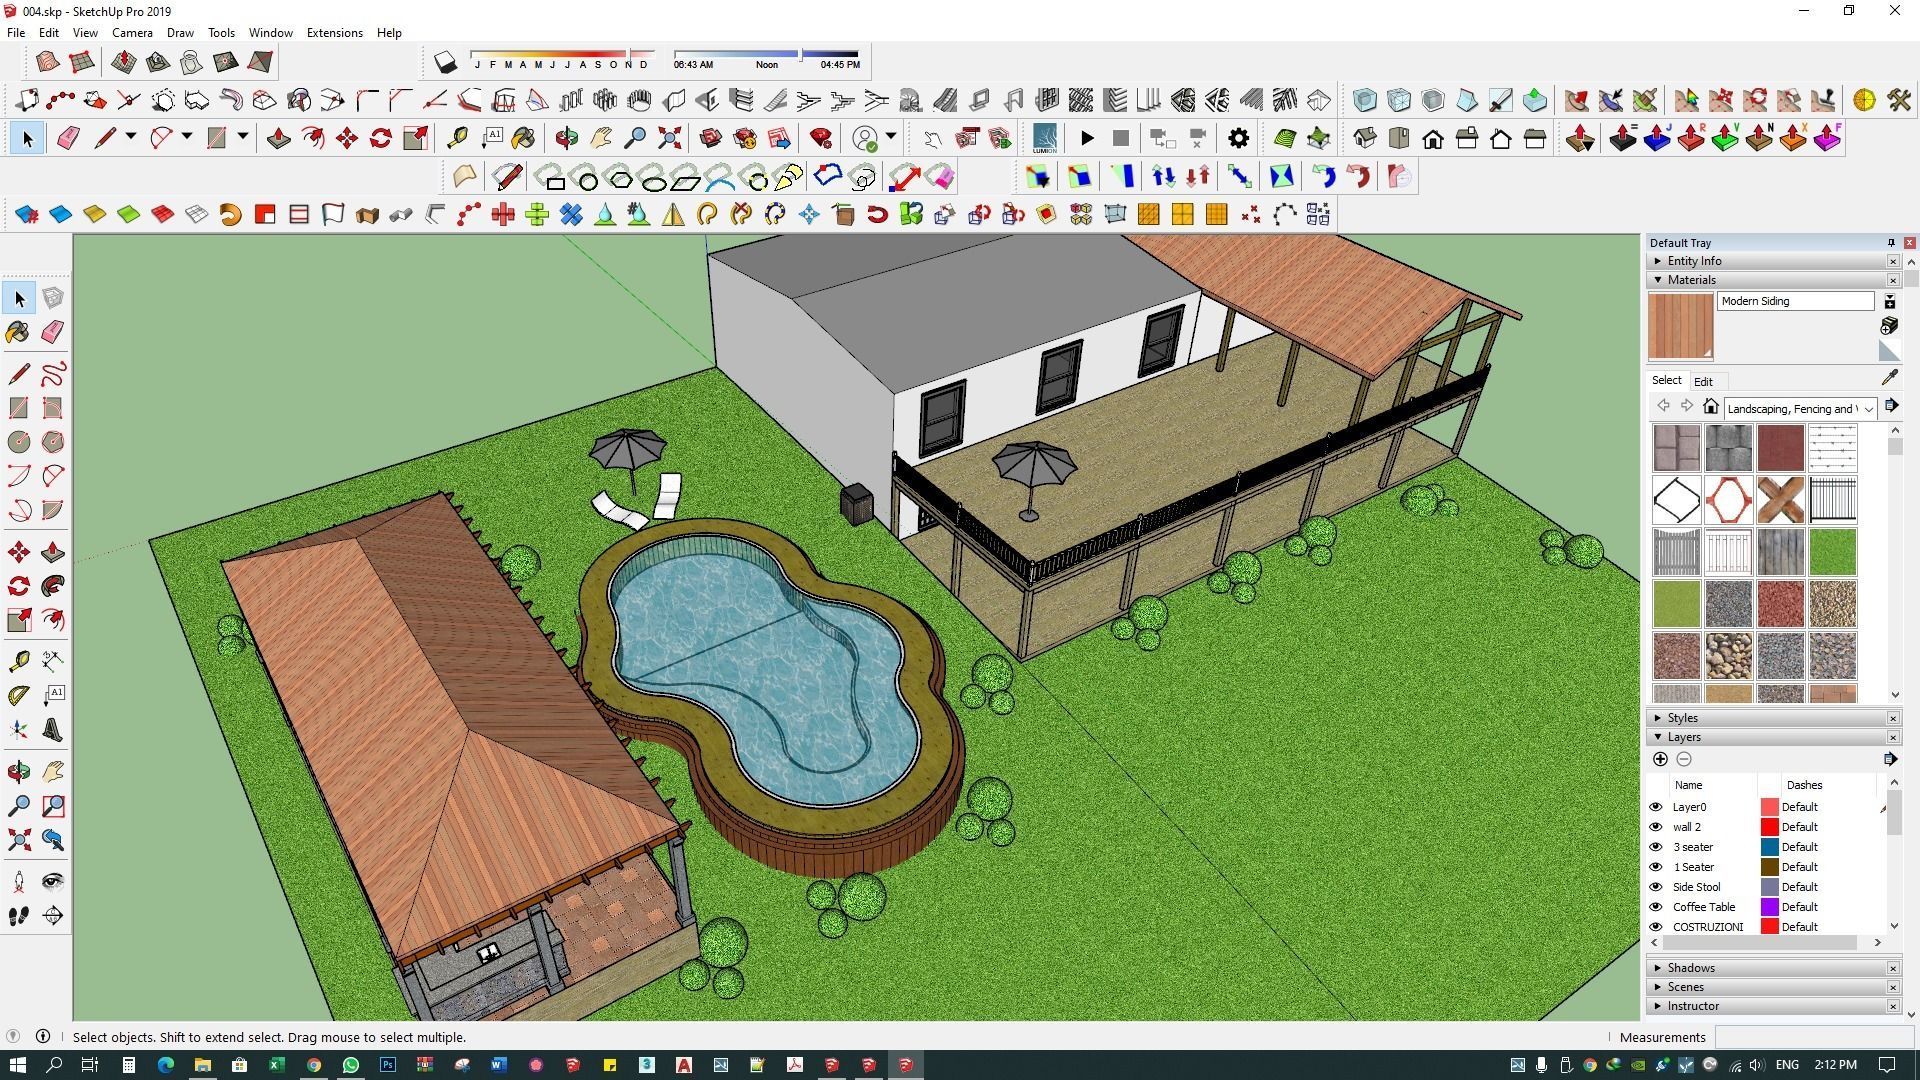Open the Arc tool dropdown arrow in toolbar
The width and height of the screenshot is (1920, 1080).
[x=186, y=137]
